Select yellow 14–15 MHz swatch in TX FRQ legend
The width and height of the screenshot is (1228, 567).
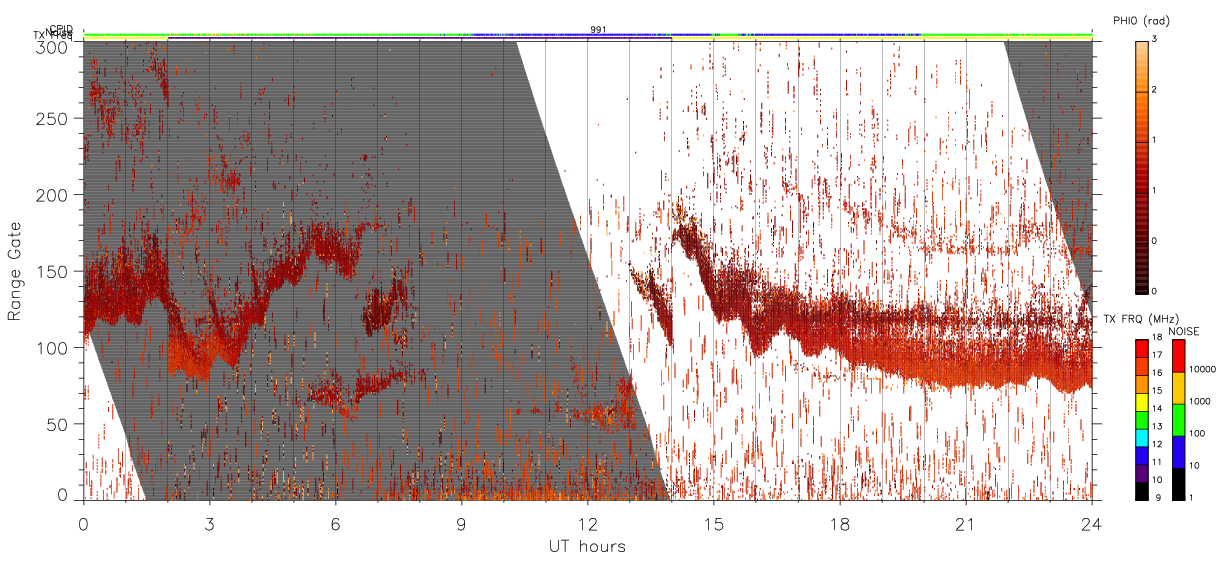click(x=1142, y=401)
